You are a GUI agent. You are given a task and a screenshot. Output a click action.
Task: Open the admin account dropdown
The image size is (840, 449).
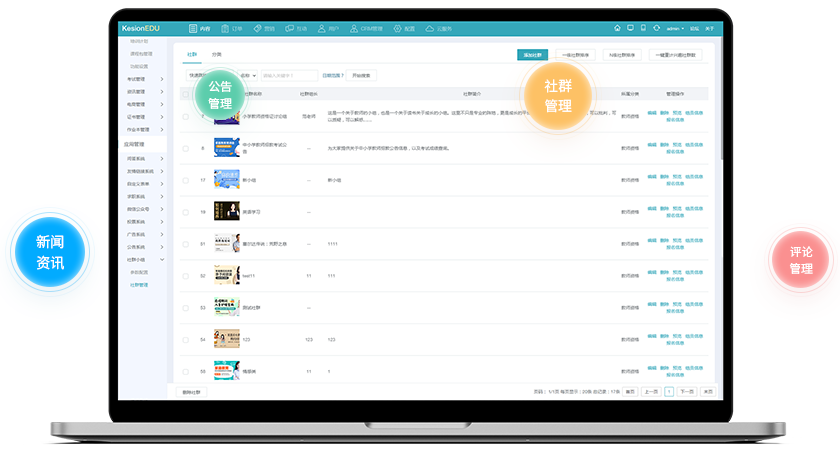674,29
